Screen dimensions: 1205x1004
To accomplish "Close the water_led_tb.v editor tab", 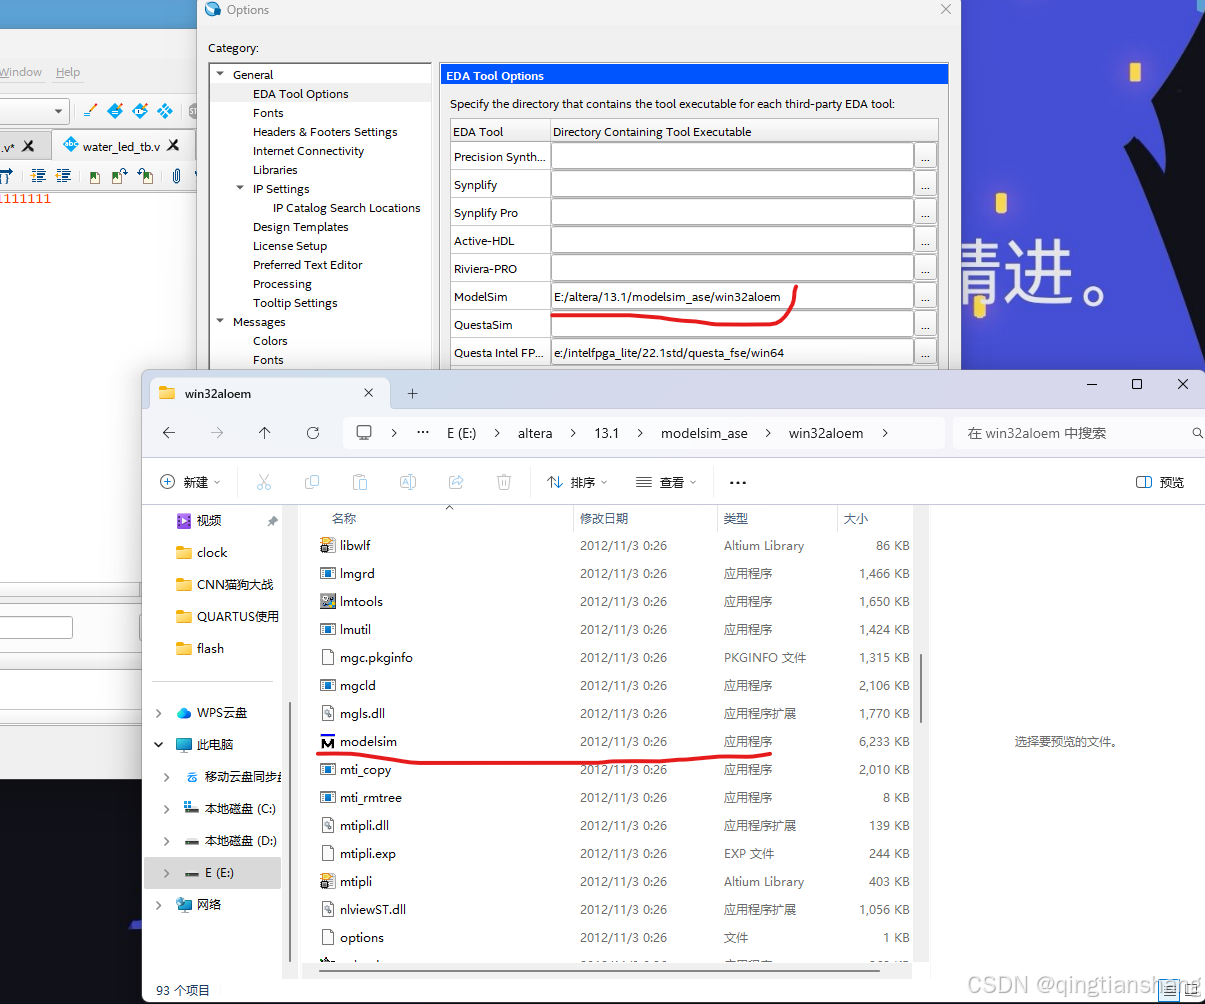I will click(174, 146).
